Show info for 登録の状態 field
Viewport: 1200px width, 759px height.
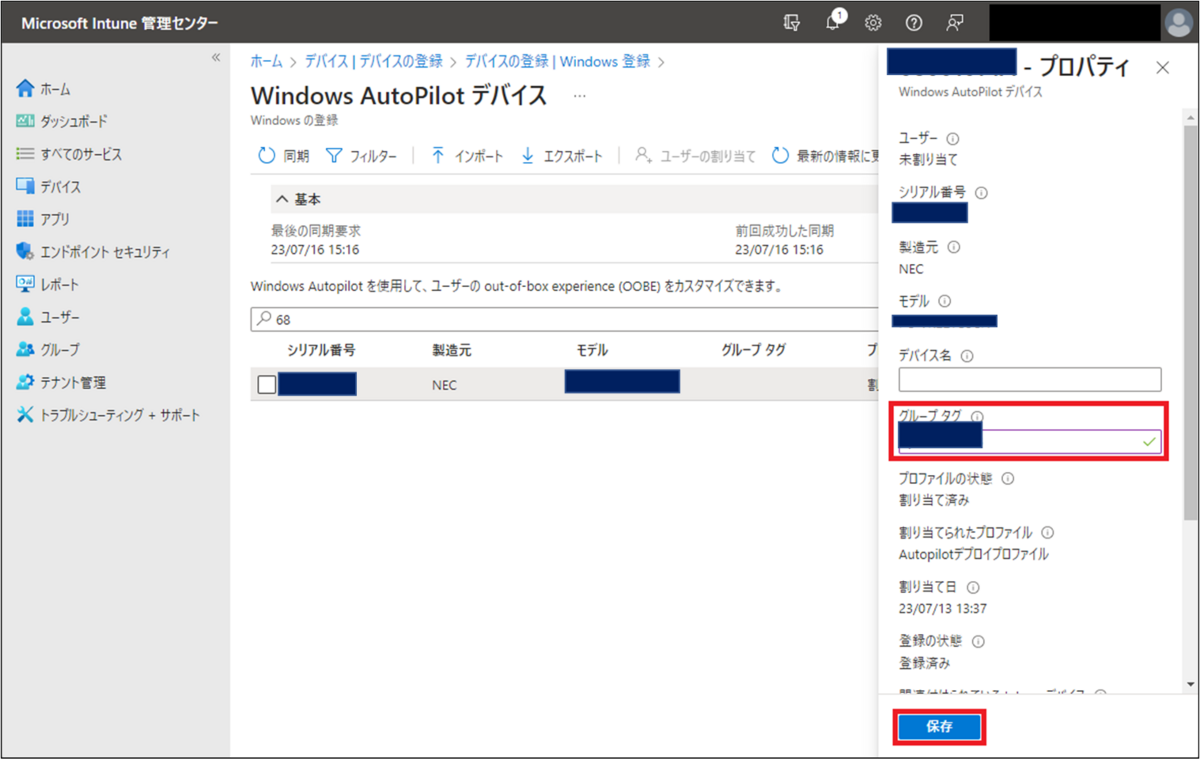[x=978, y=641]
